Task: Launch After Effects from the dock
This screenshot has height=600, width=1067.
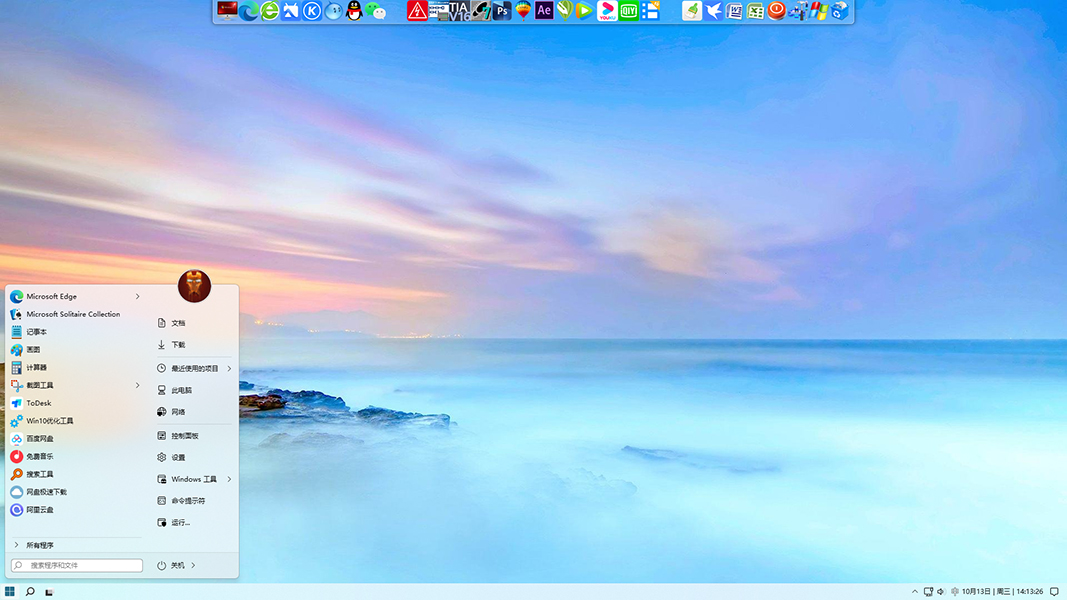Action: point(544,11)
